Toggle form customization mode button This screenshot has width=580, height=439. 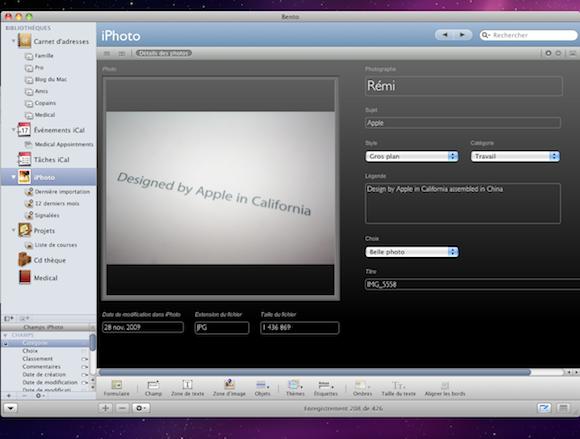click(544, 408)
